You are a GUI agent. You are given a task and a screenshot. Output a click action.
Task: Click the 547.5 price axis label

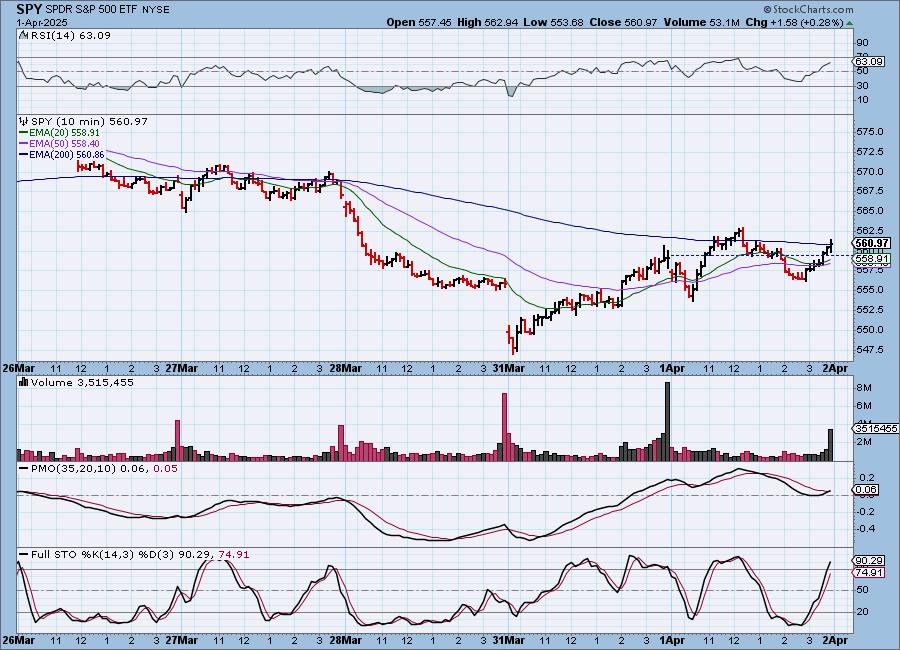871,349
